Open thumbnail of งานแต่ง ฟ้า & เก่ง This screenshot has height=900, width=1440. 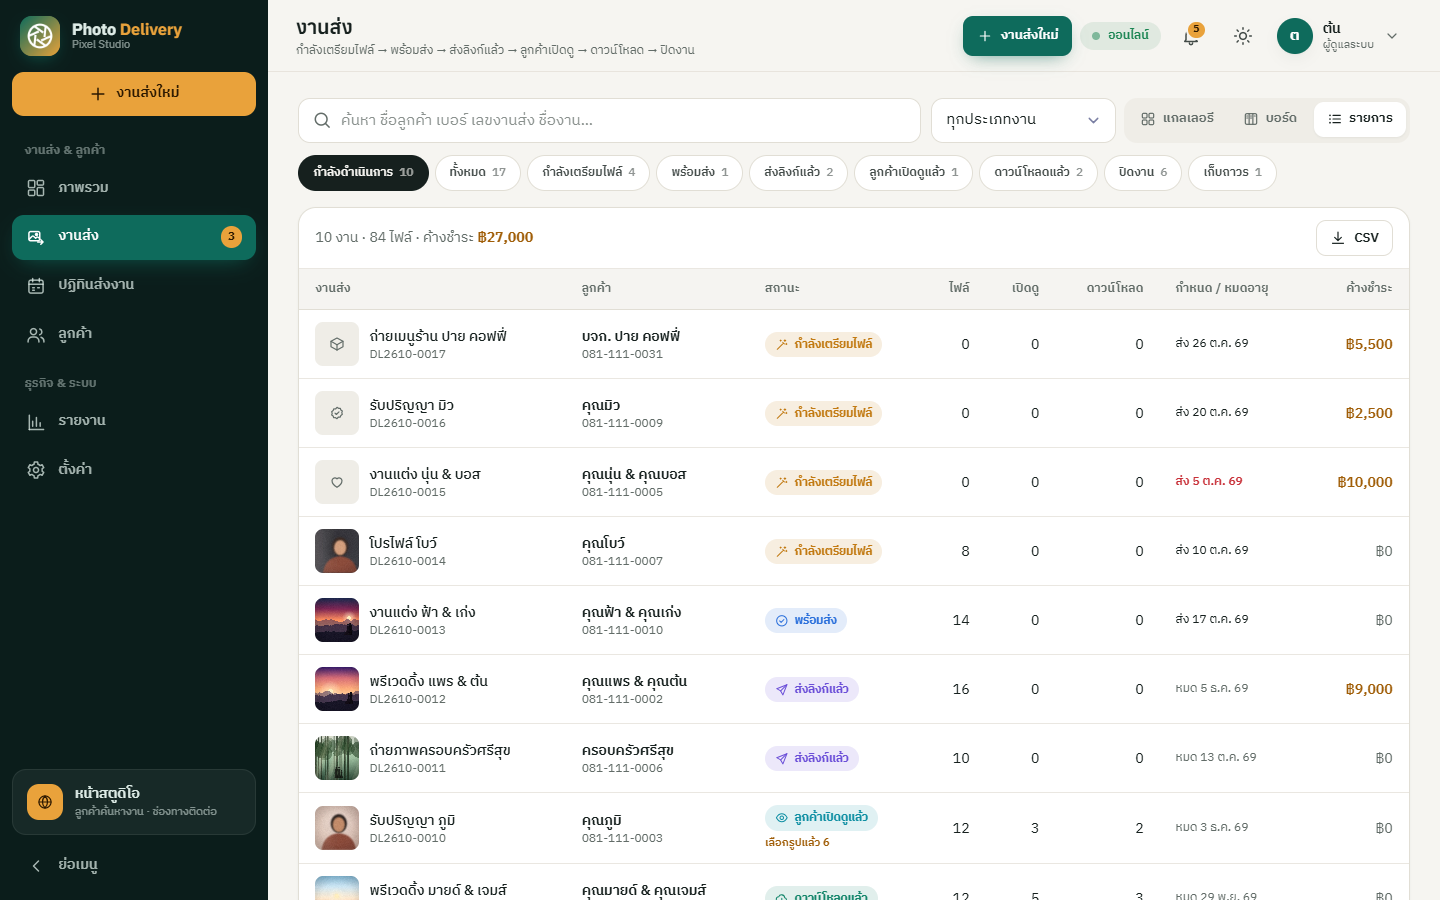[337, 620]
